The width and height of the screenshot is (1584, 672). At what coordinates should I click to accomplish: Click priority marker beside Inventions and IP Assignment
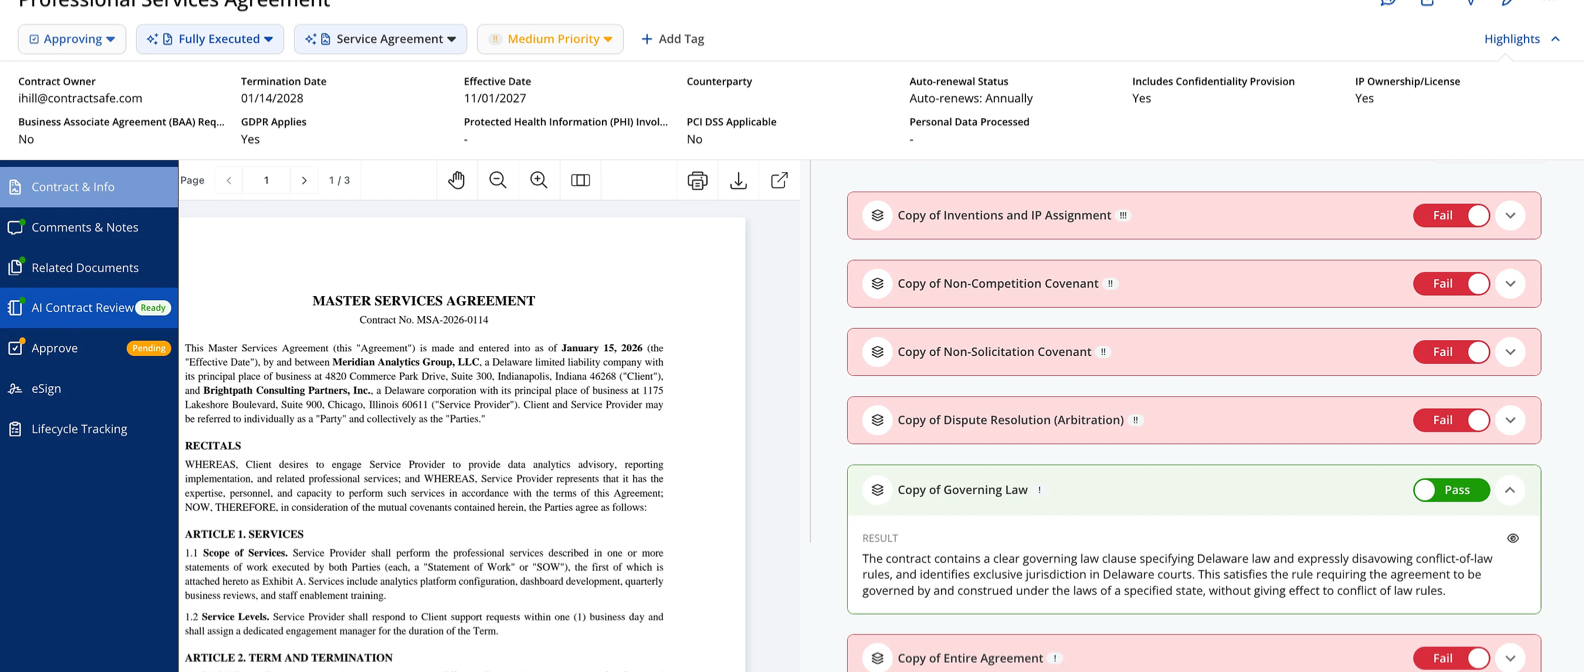click(x=1124, y=216)
